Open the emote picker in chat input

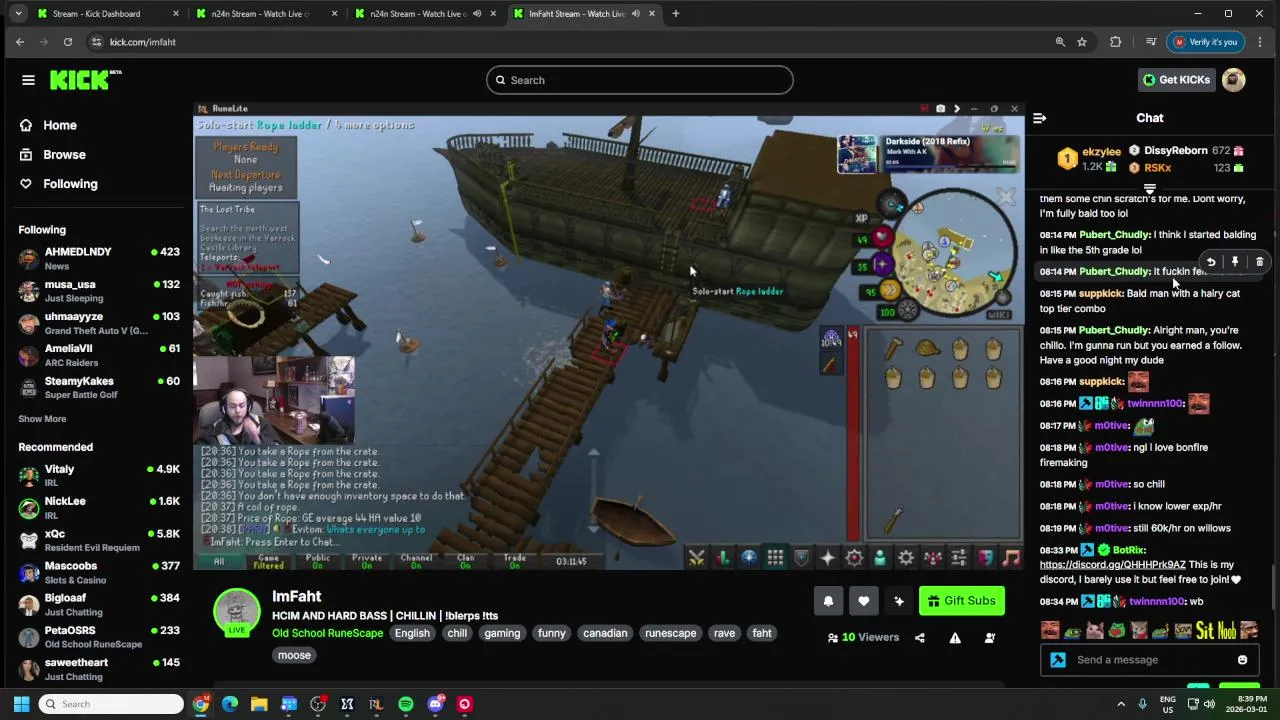1242,660
